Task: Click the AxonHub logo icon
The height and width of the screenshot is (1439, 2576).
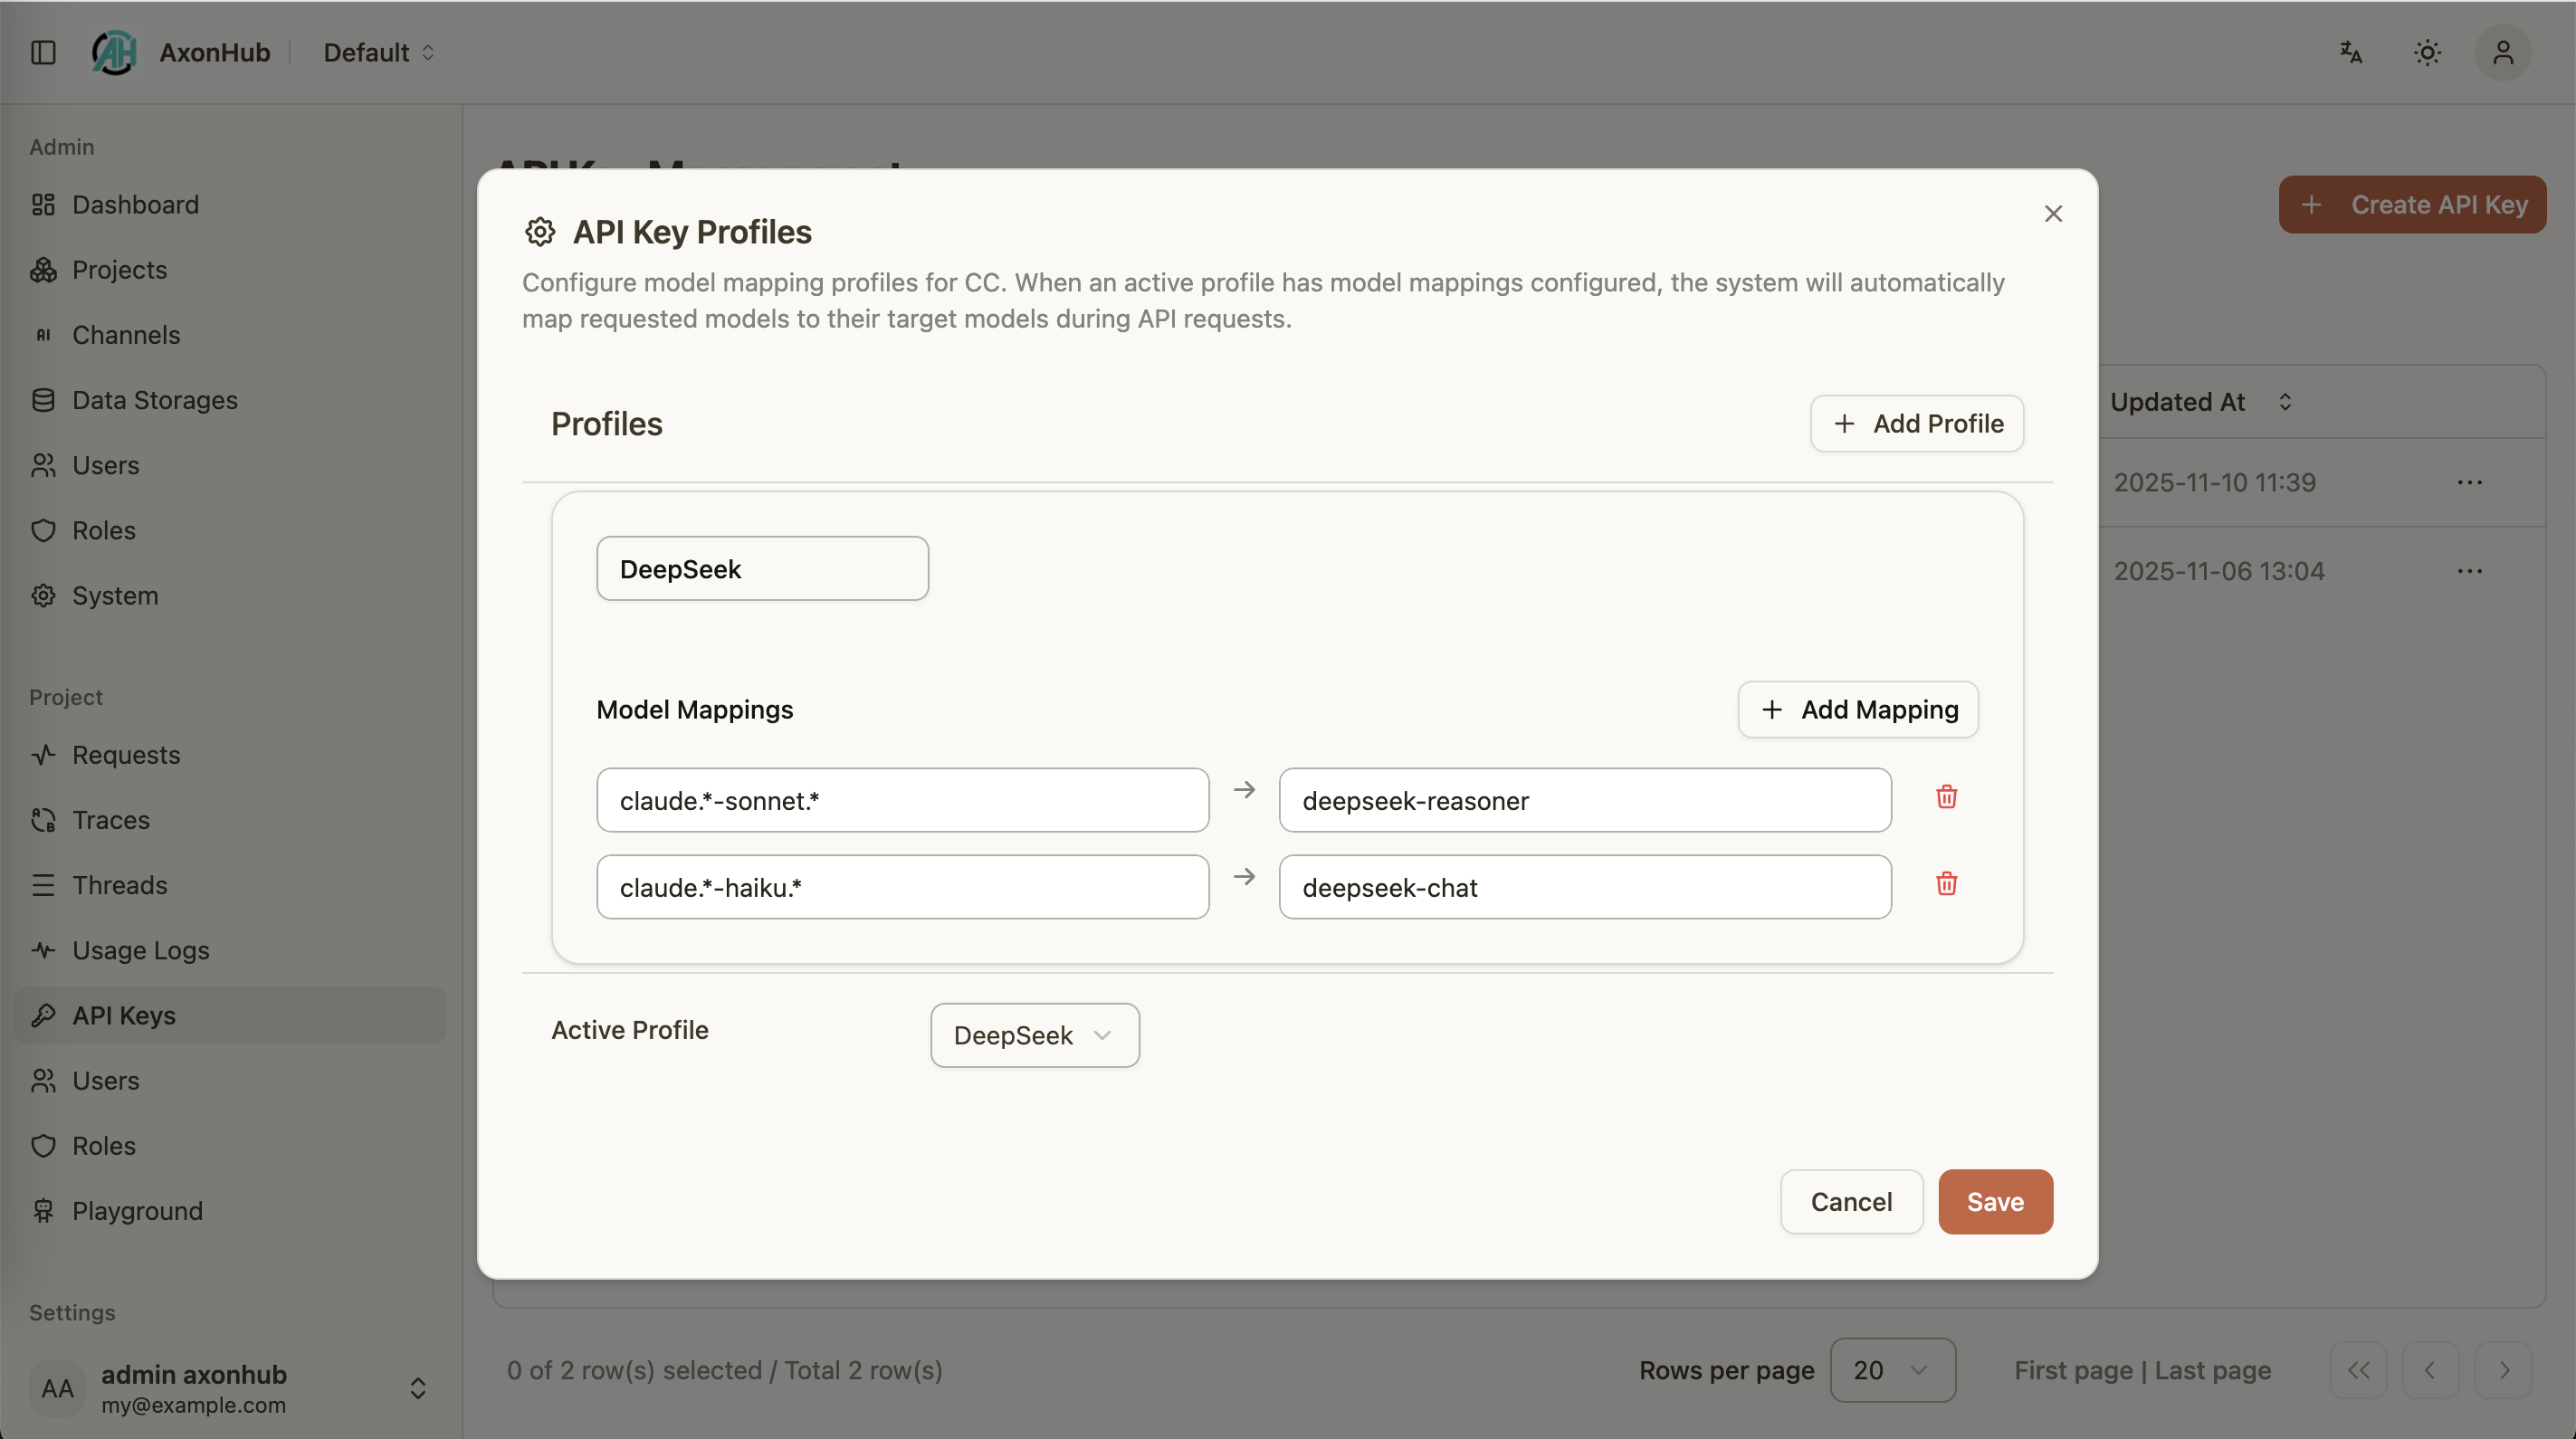Action: coord(114,52)
